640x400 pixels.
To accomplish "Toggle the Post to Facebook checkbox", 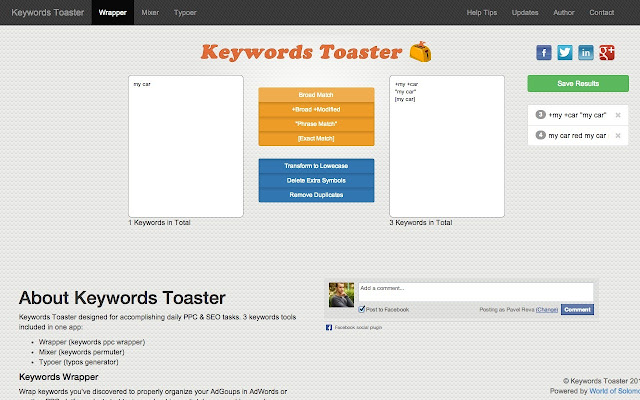I will point(361,309).
